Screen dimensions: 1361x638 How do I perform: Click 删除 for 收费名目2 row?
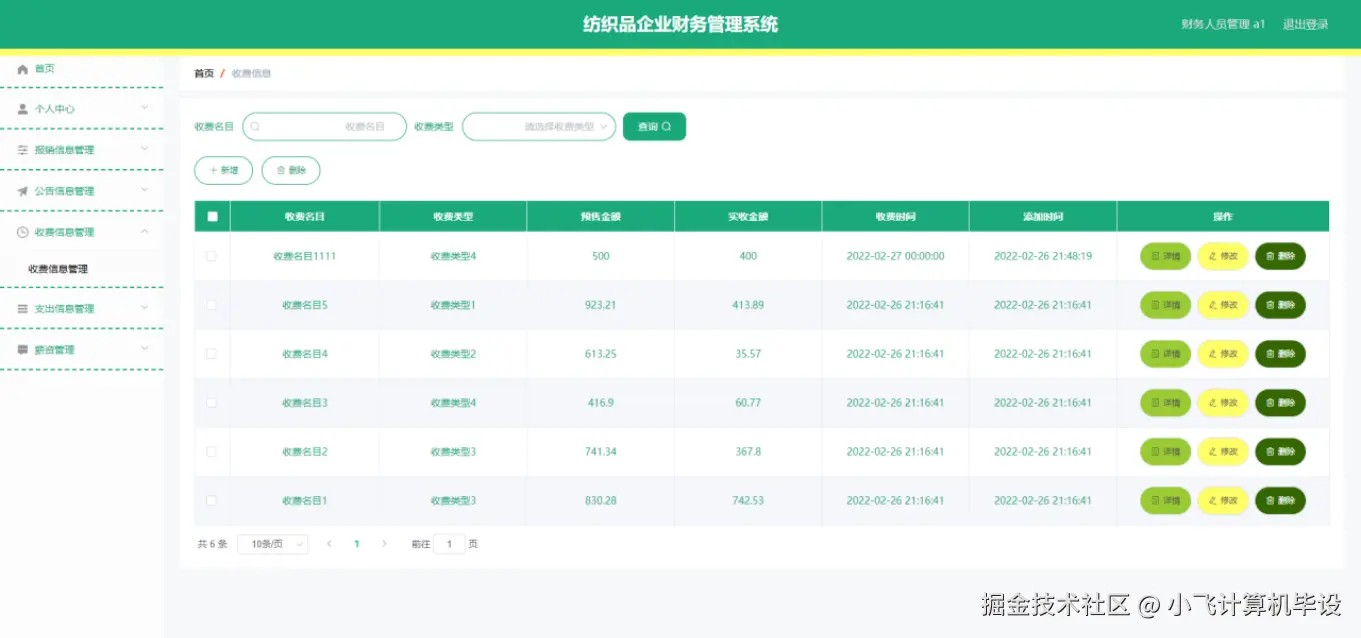pyautogui.click(x=1280, y=452)
